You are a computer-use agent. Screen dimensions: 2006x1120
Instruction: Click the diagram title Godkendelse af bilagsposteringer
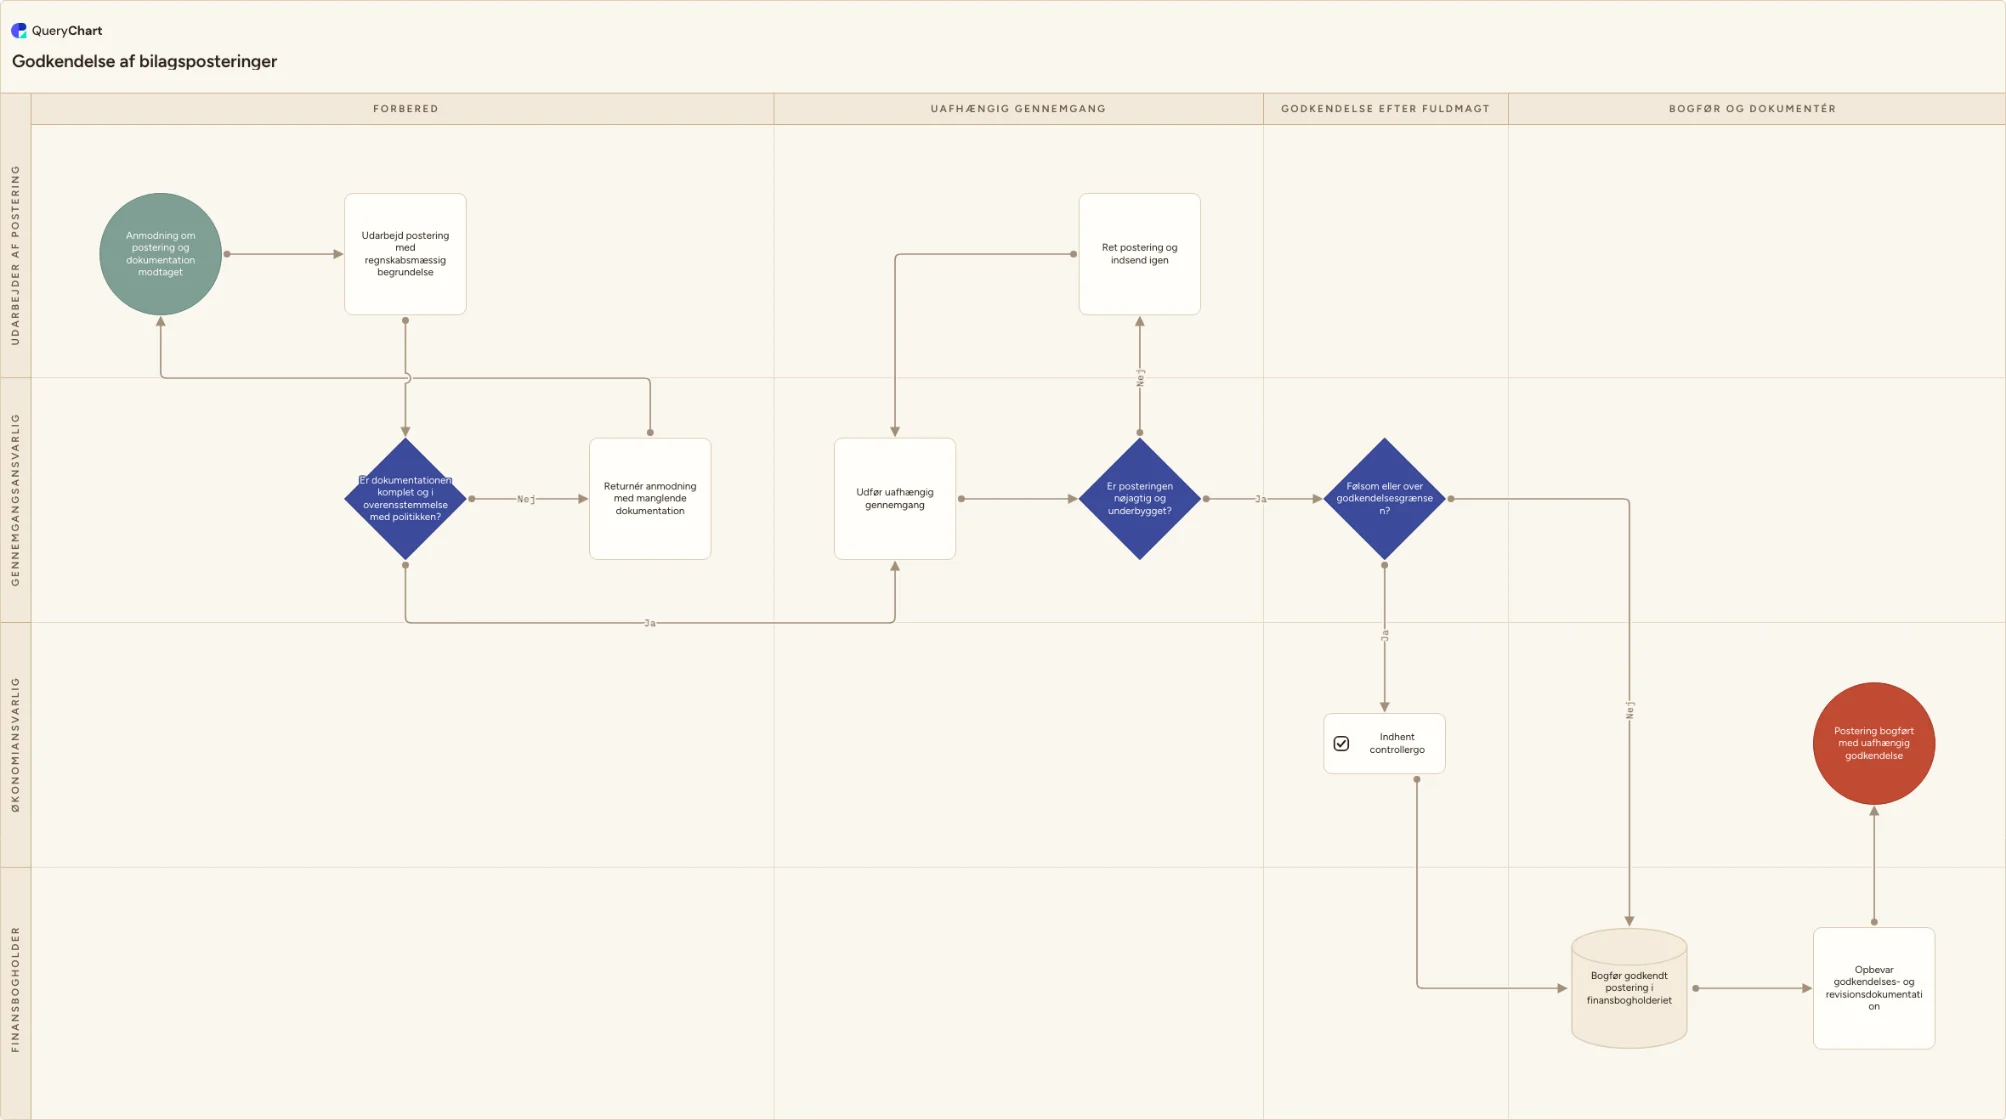144,61
